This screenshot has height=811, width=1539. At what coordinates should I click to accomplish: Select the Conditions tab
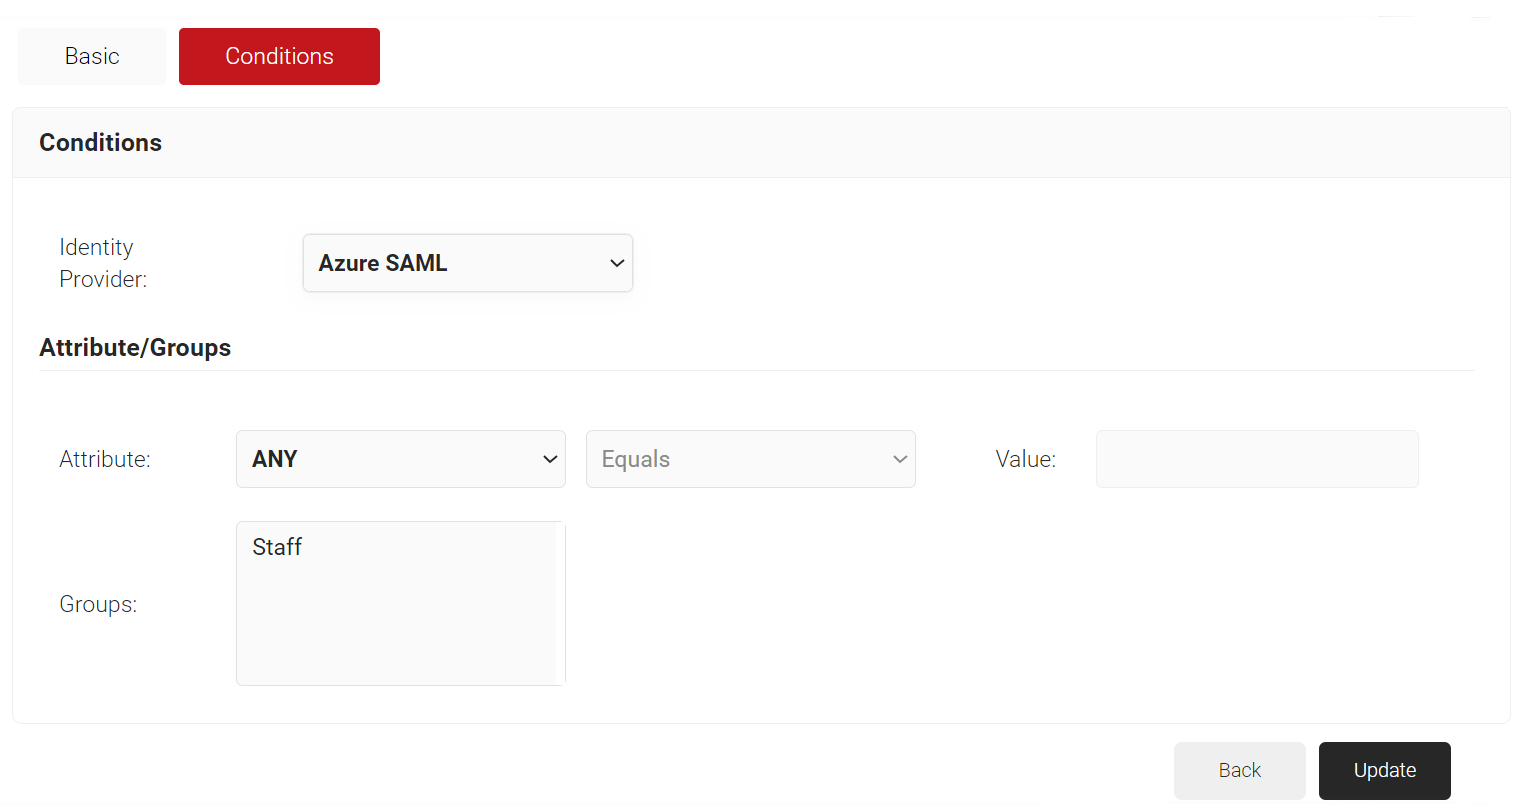(279, 57)
